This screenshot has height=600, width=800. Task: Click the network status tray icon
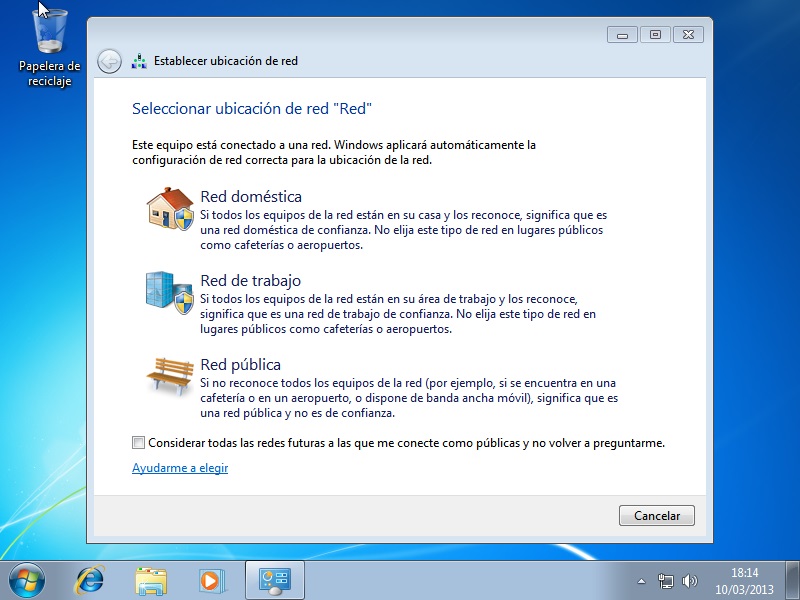pyautogui.click(x=665, y=581)
